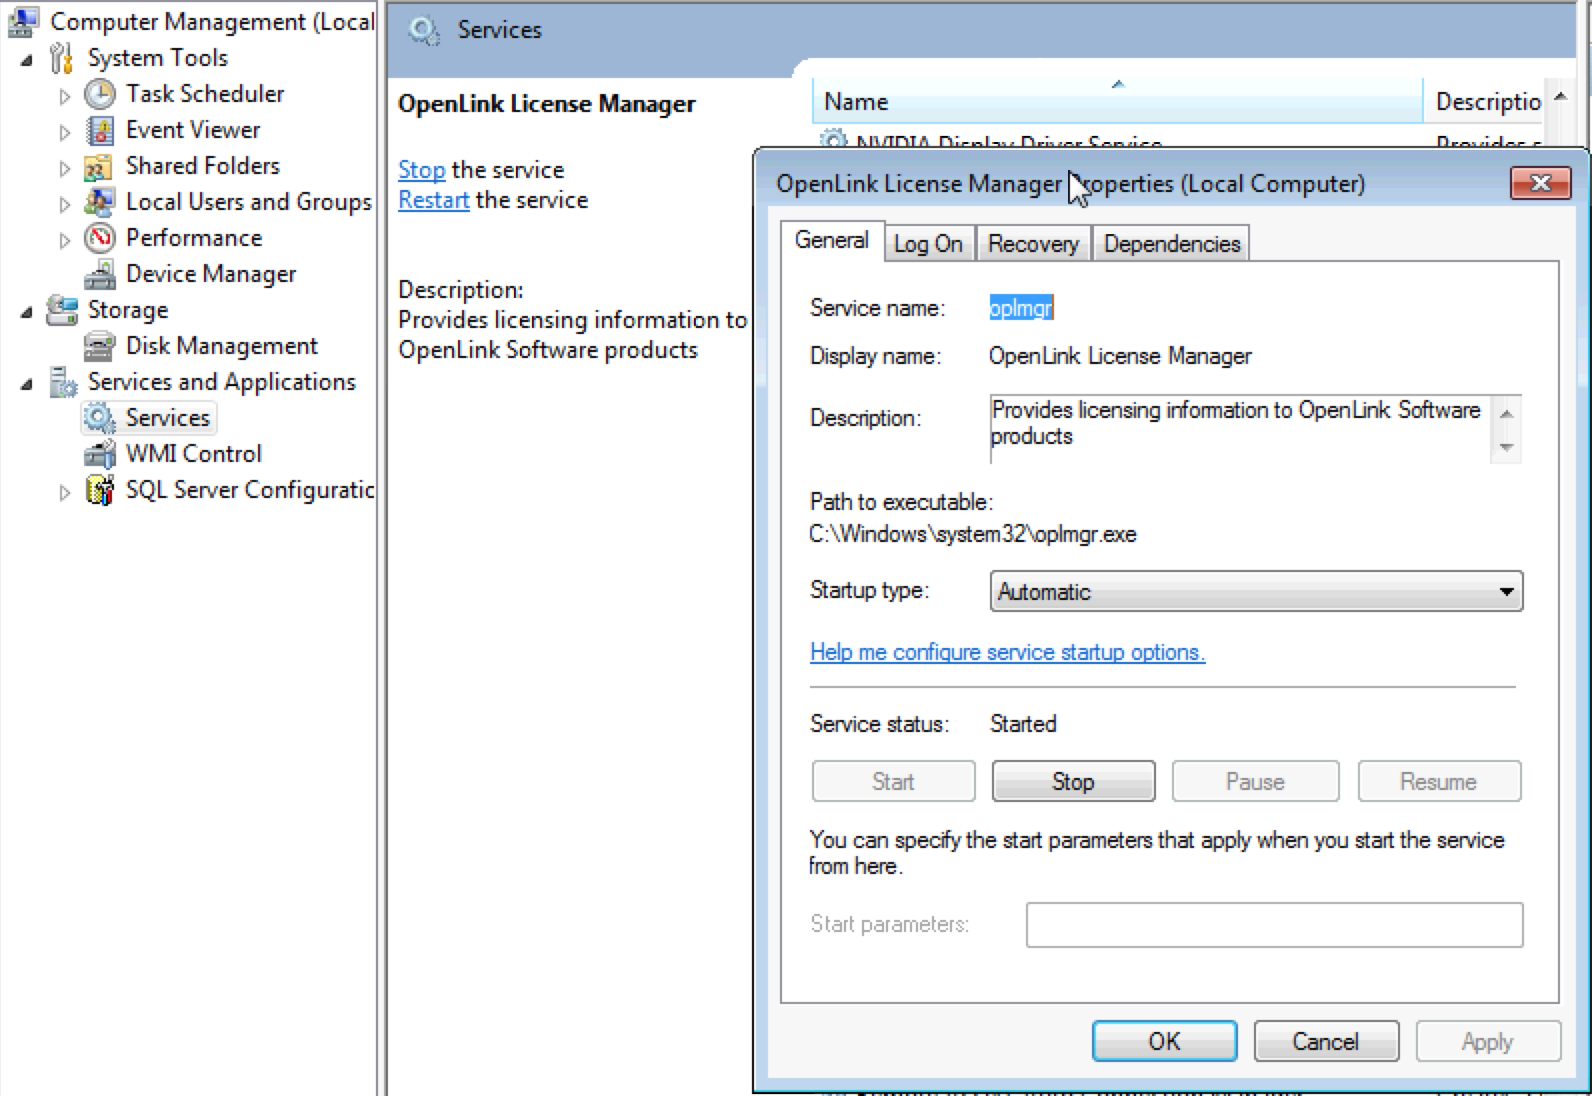Expand Local Users and Groups node
Image resolution: width=1592 pixels, height=1096 pixels.
(64, 204)
